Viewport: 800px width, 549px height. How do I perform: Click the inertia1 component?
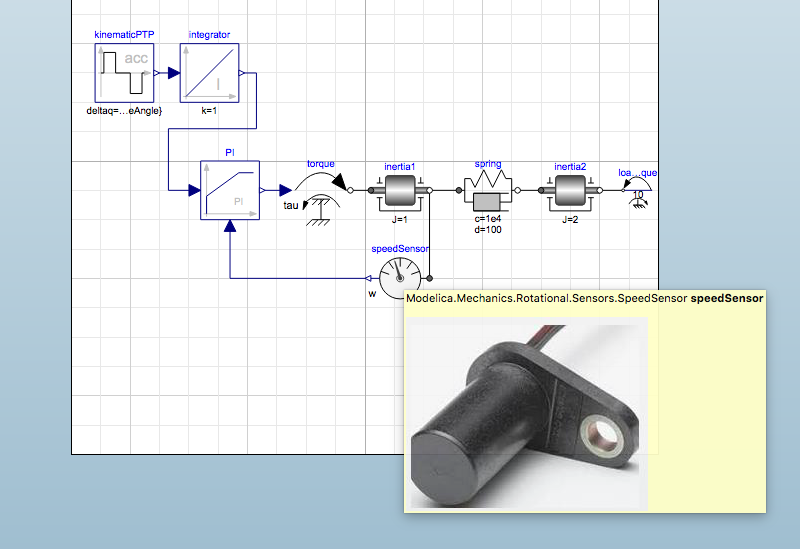(x=400, y=192)
